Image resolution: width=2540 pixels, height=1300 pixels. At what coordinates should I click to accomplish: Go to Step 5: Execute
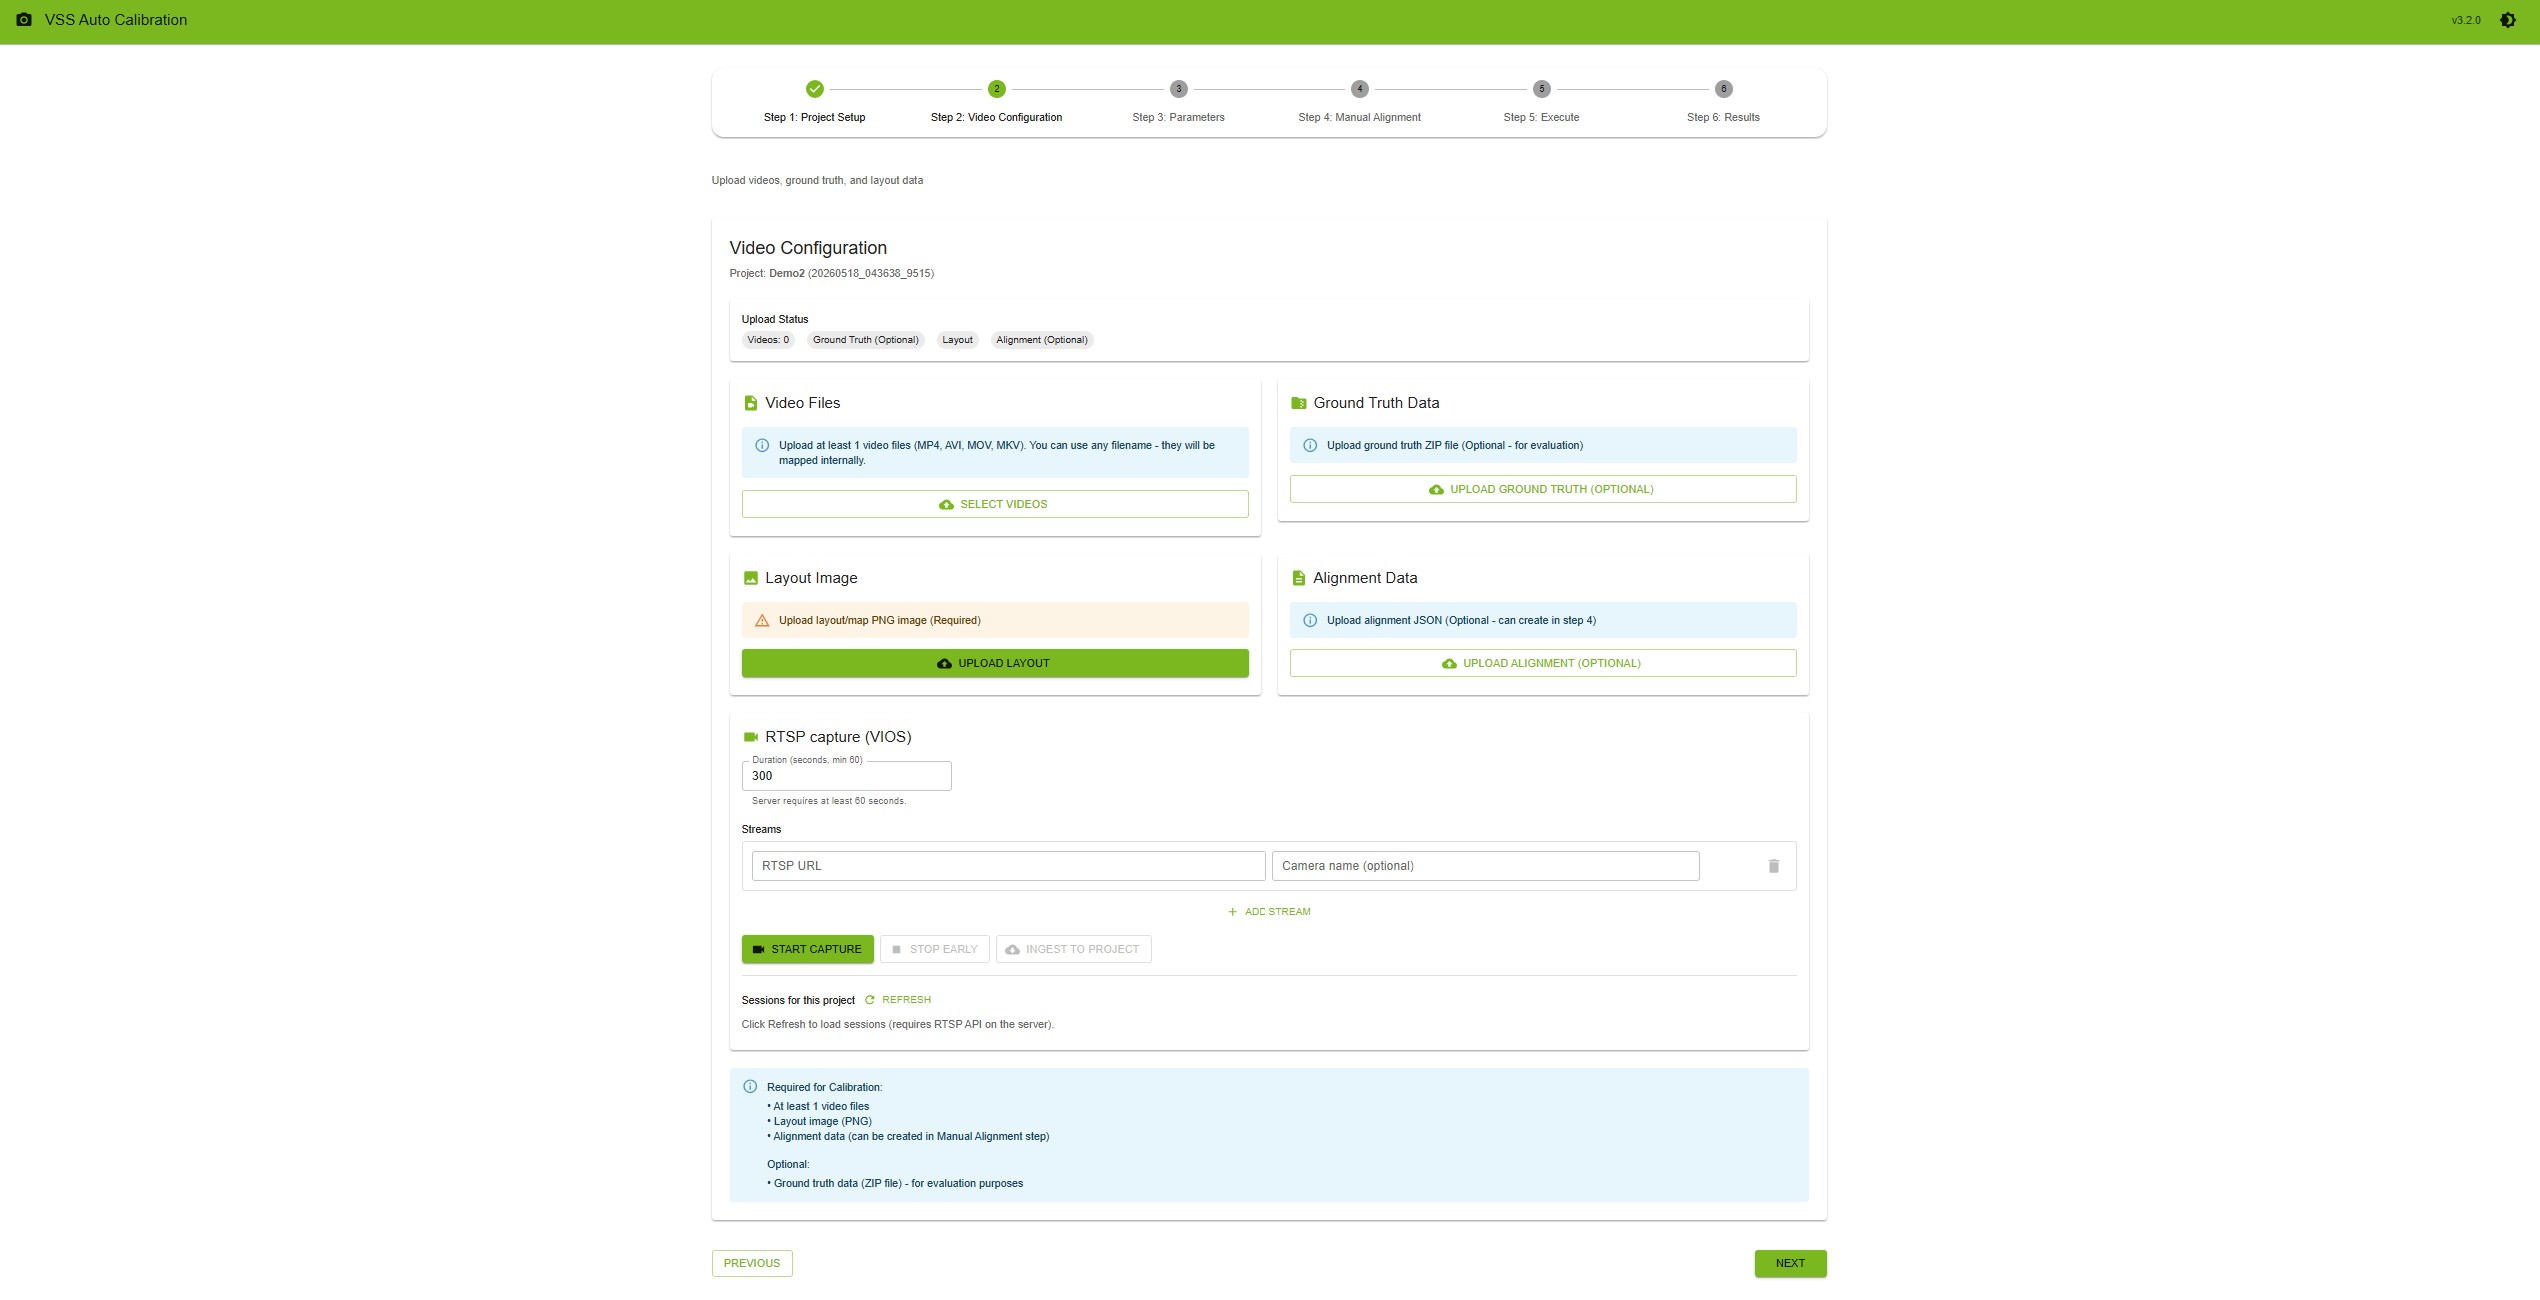point(1542,118)
